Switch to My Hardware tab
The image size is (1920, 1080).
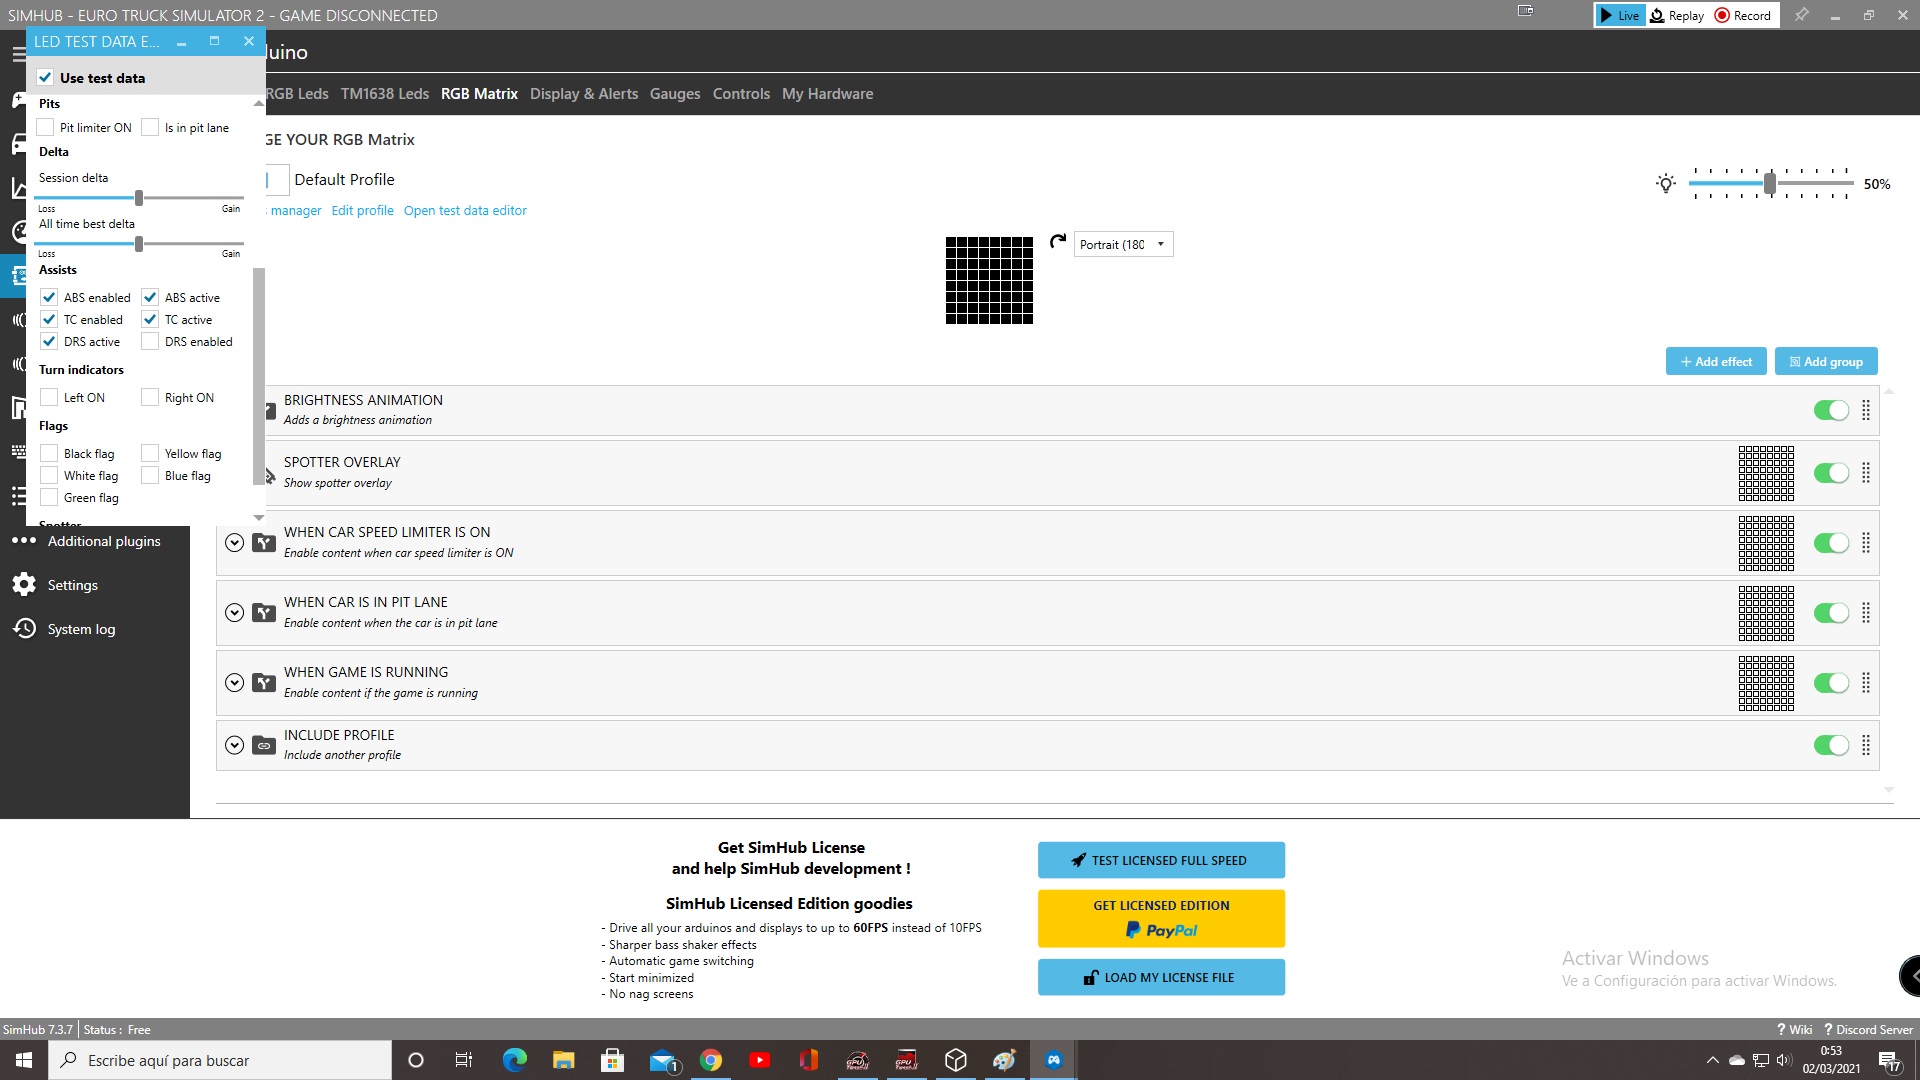(x=827, y=93)
